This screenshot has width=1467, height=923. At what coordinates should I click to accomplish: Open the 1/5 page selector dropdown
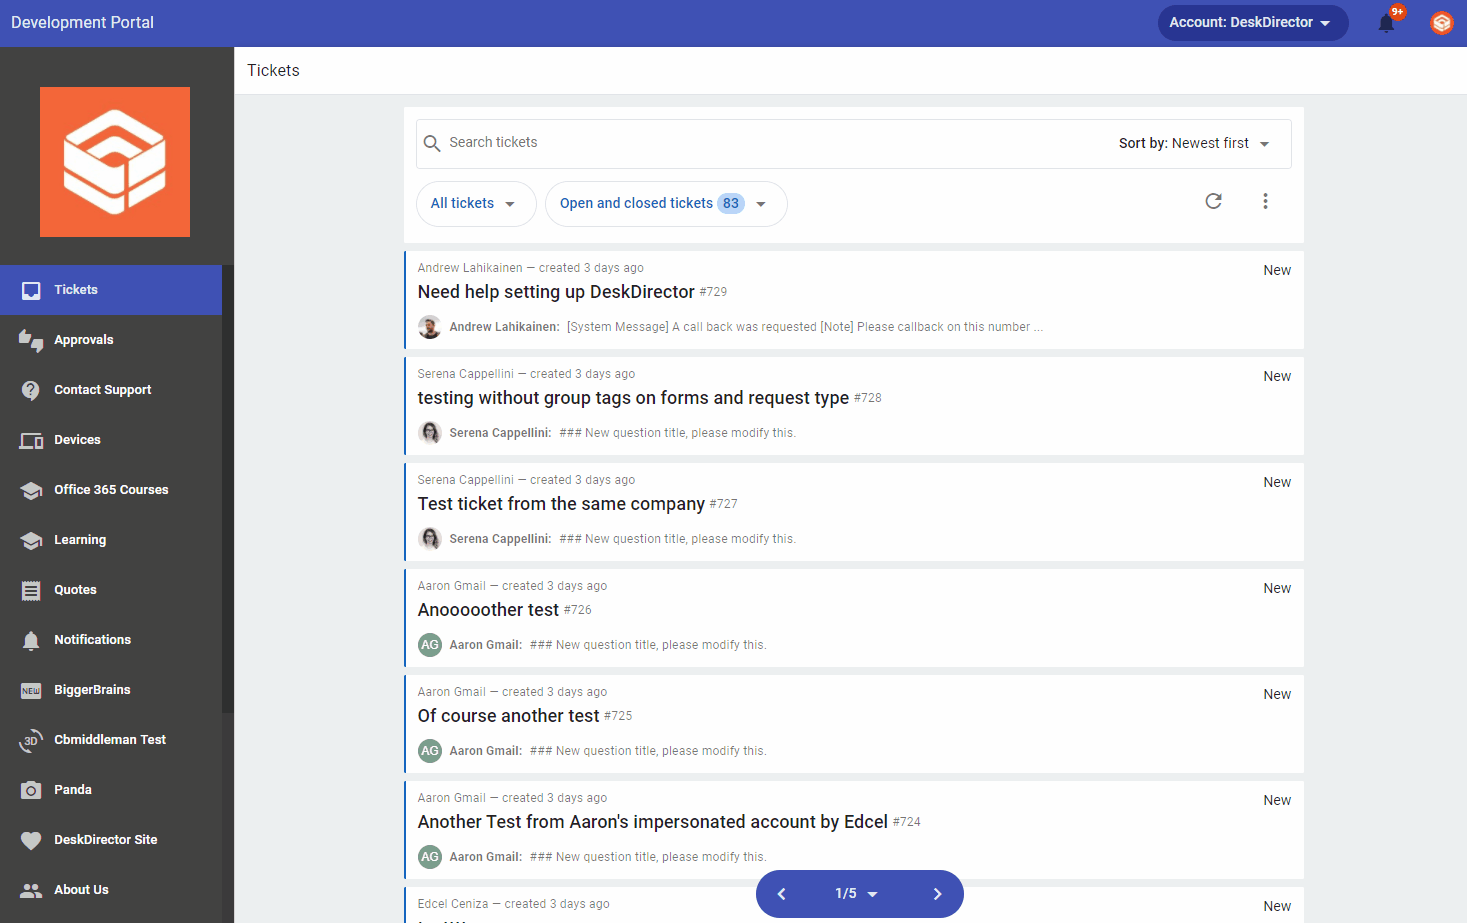[857, 894]
